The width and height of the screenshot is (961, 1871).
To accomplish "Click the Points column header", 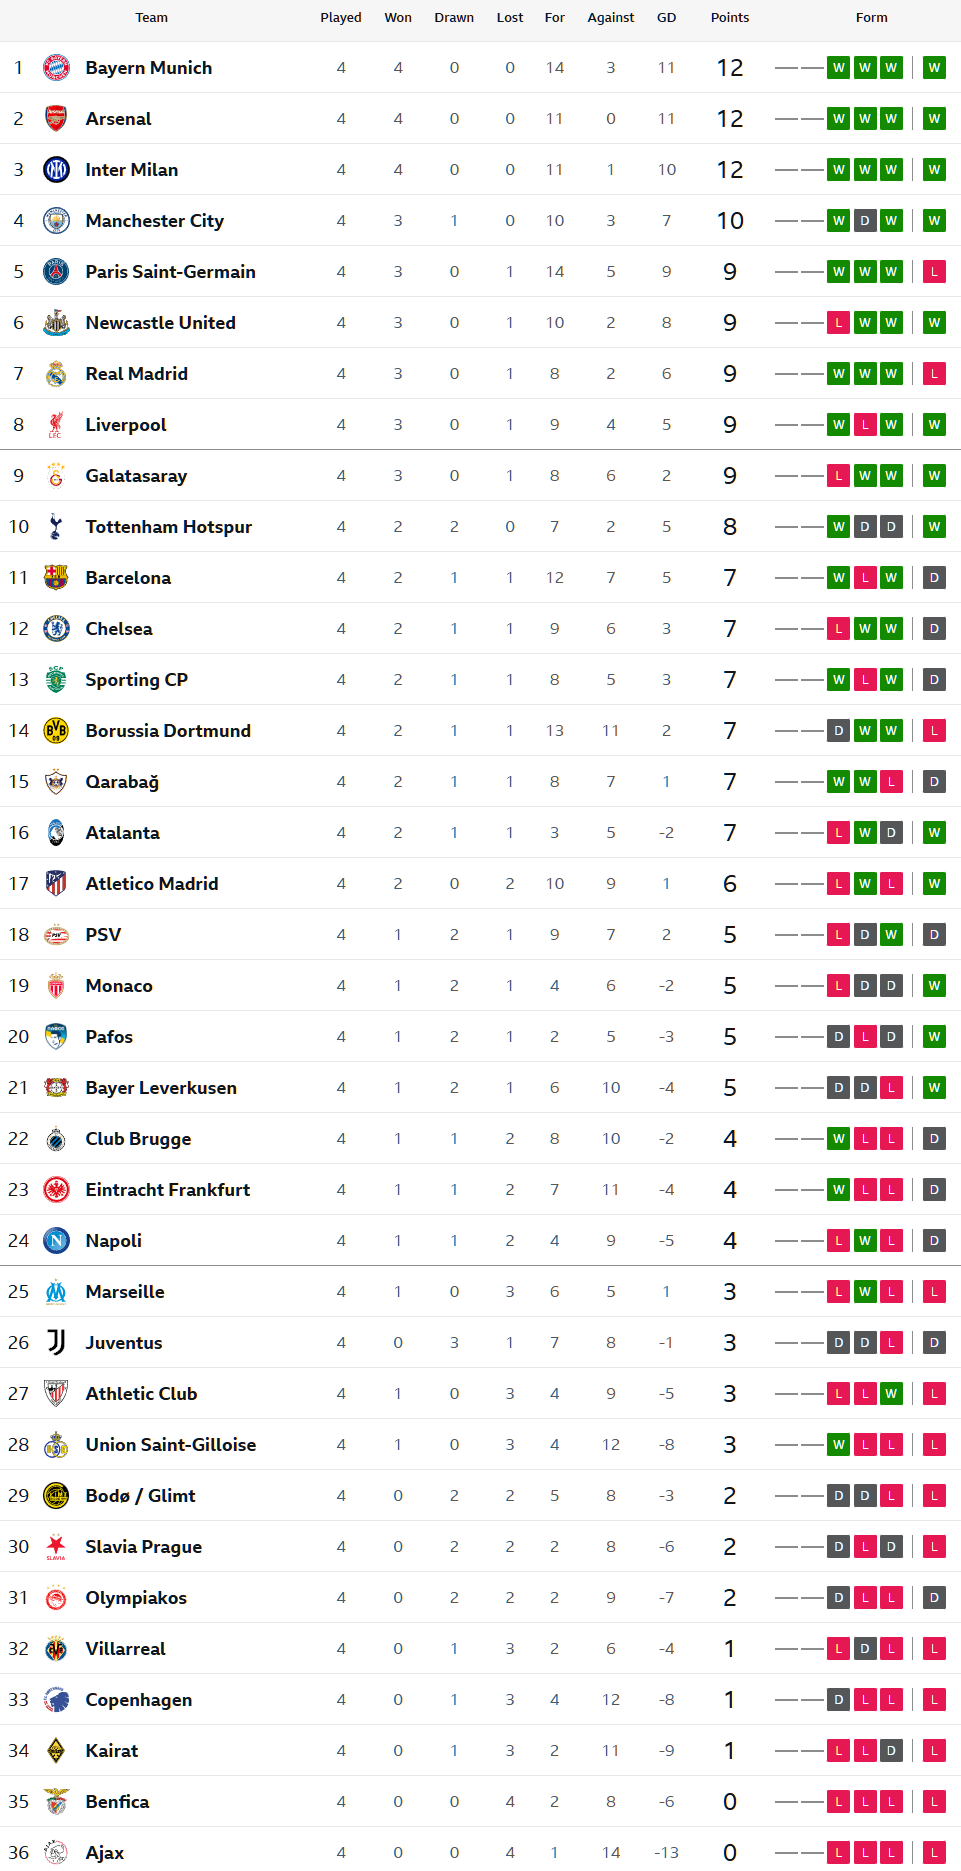I will point(729,18).
